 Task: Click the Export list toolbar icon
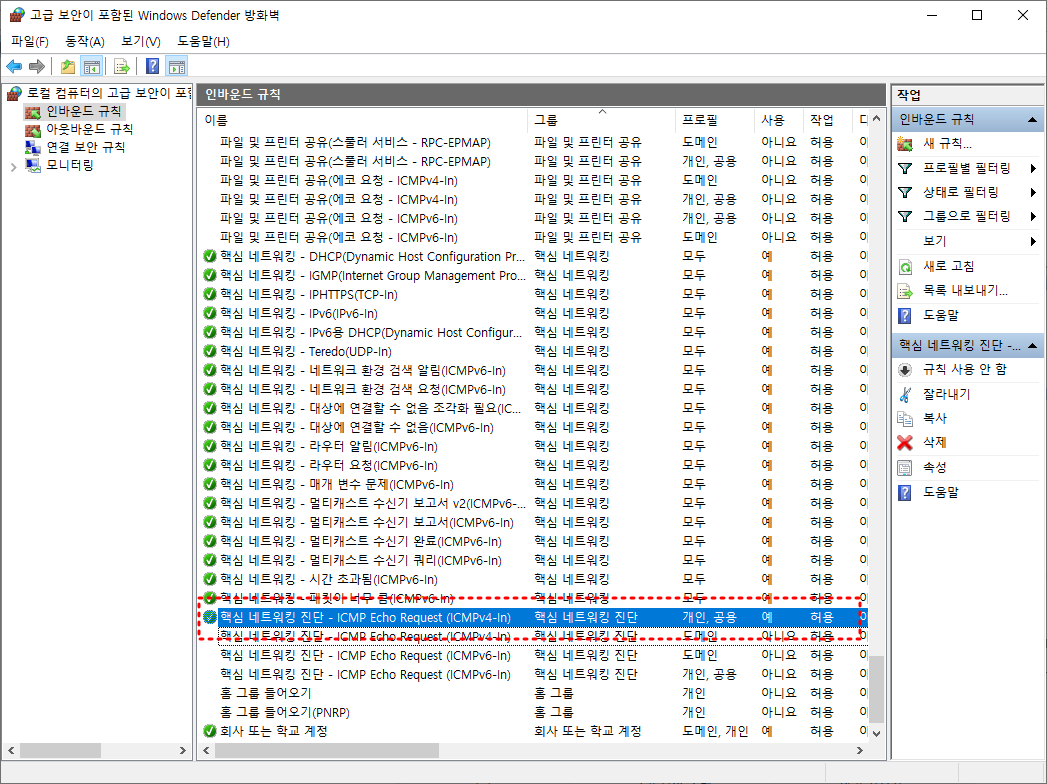tap(122, 66)
